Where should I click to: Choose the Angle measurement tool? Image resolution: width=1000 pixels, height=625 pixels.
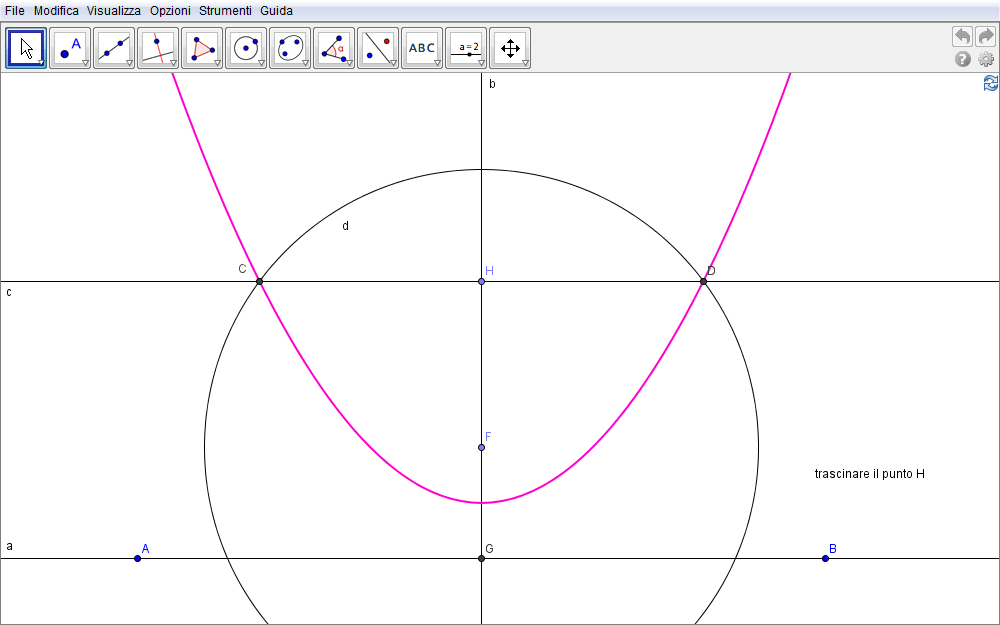(334, 47)
